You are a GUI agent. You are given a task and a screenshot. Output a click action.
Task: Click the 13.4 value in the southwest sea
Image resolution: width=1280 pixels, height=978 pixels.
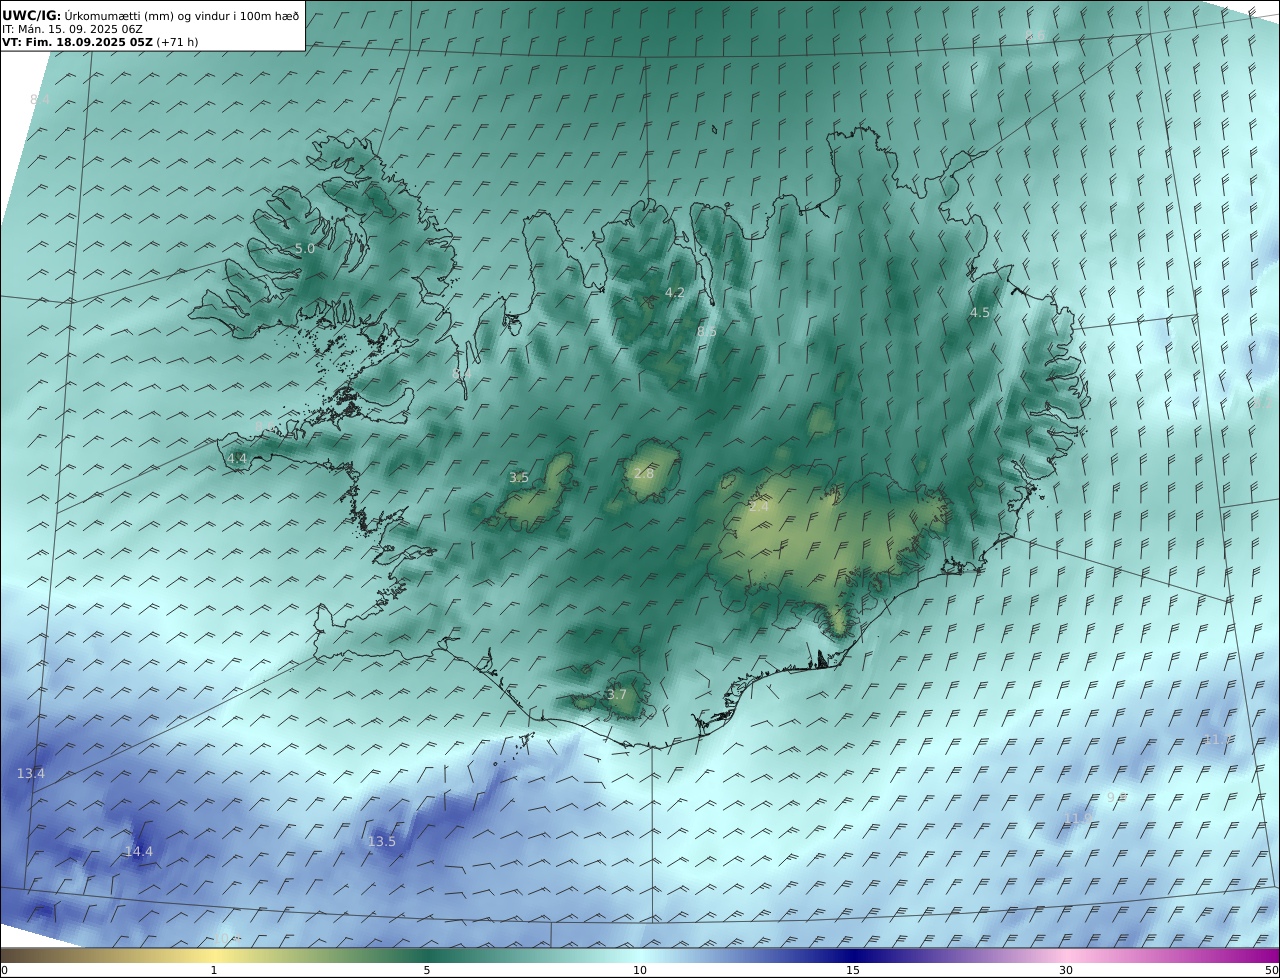coord(31,773)
